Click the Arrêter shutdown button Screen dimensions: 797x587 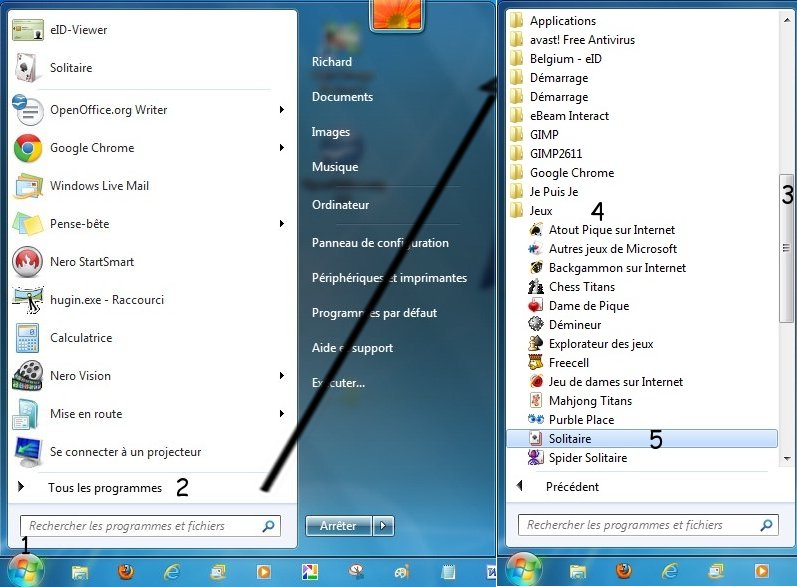tap(339, 526)
